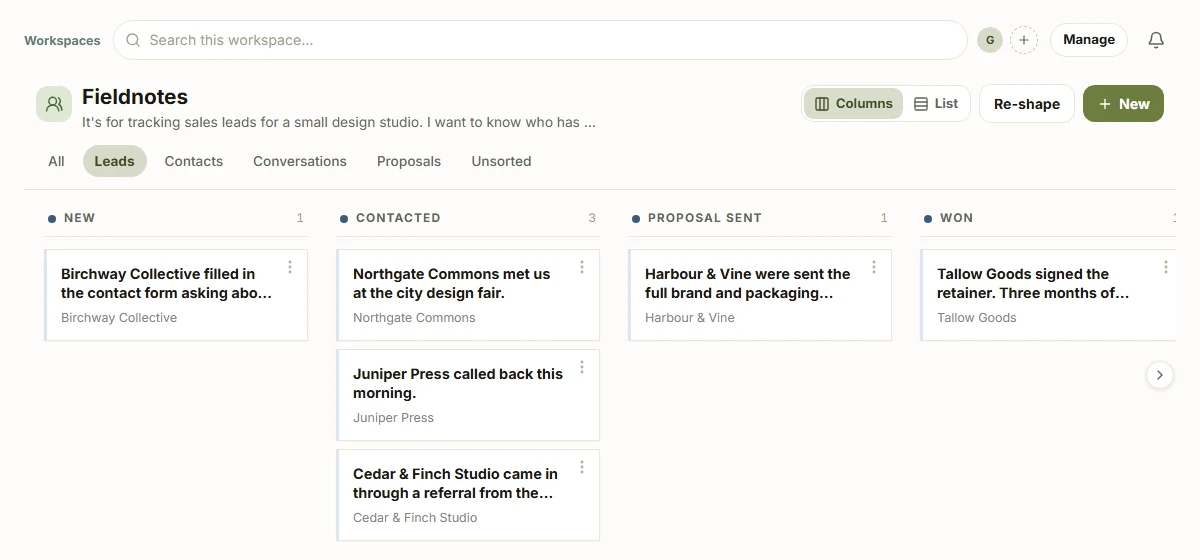This screenshot has width=1200, height=560.
Task: Open the Unsorted tab
Action: [501, 161]
